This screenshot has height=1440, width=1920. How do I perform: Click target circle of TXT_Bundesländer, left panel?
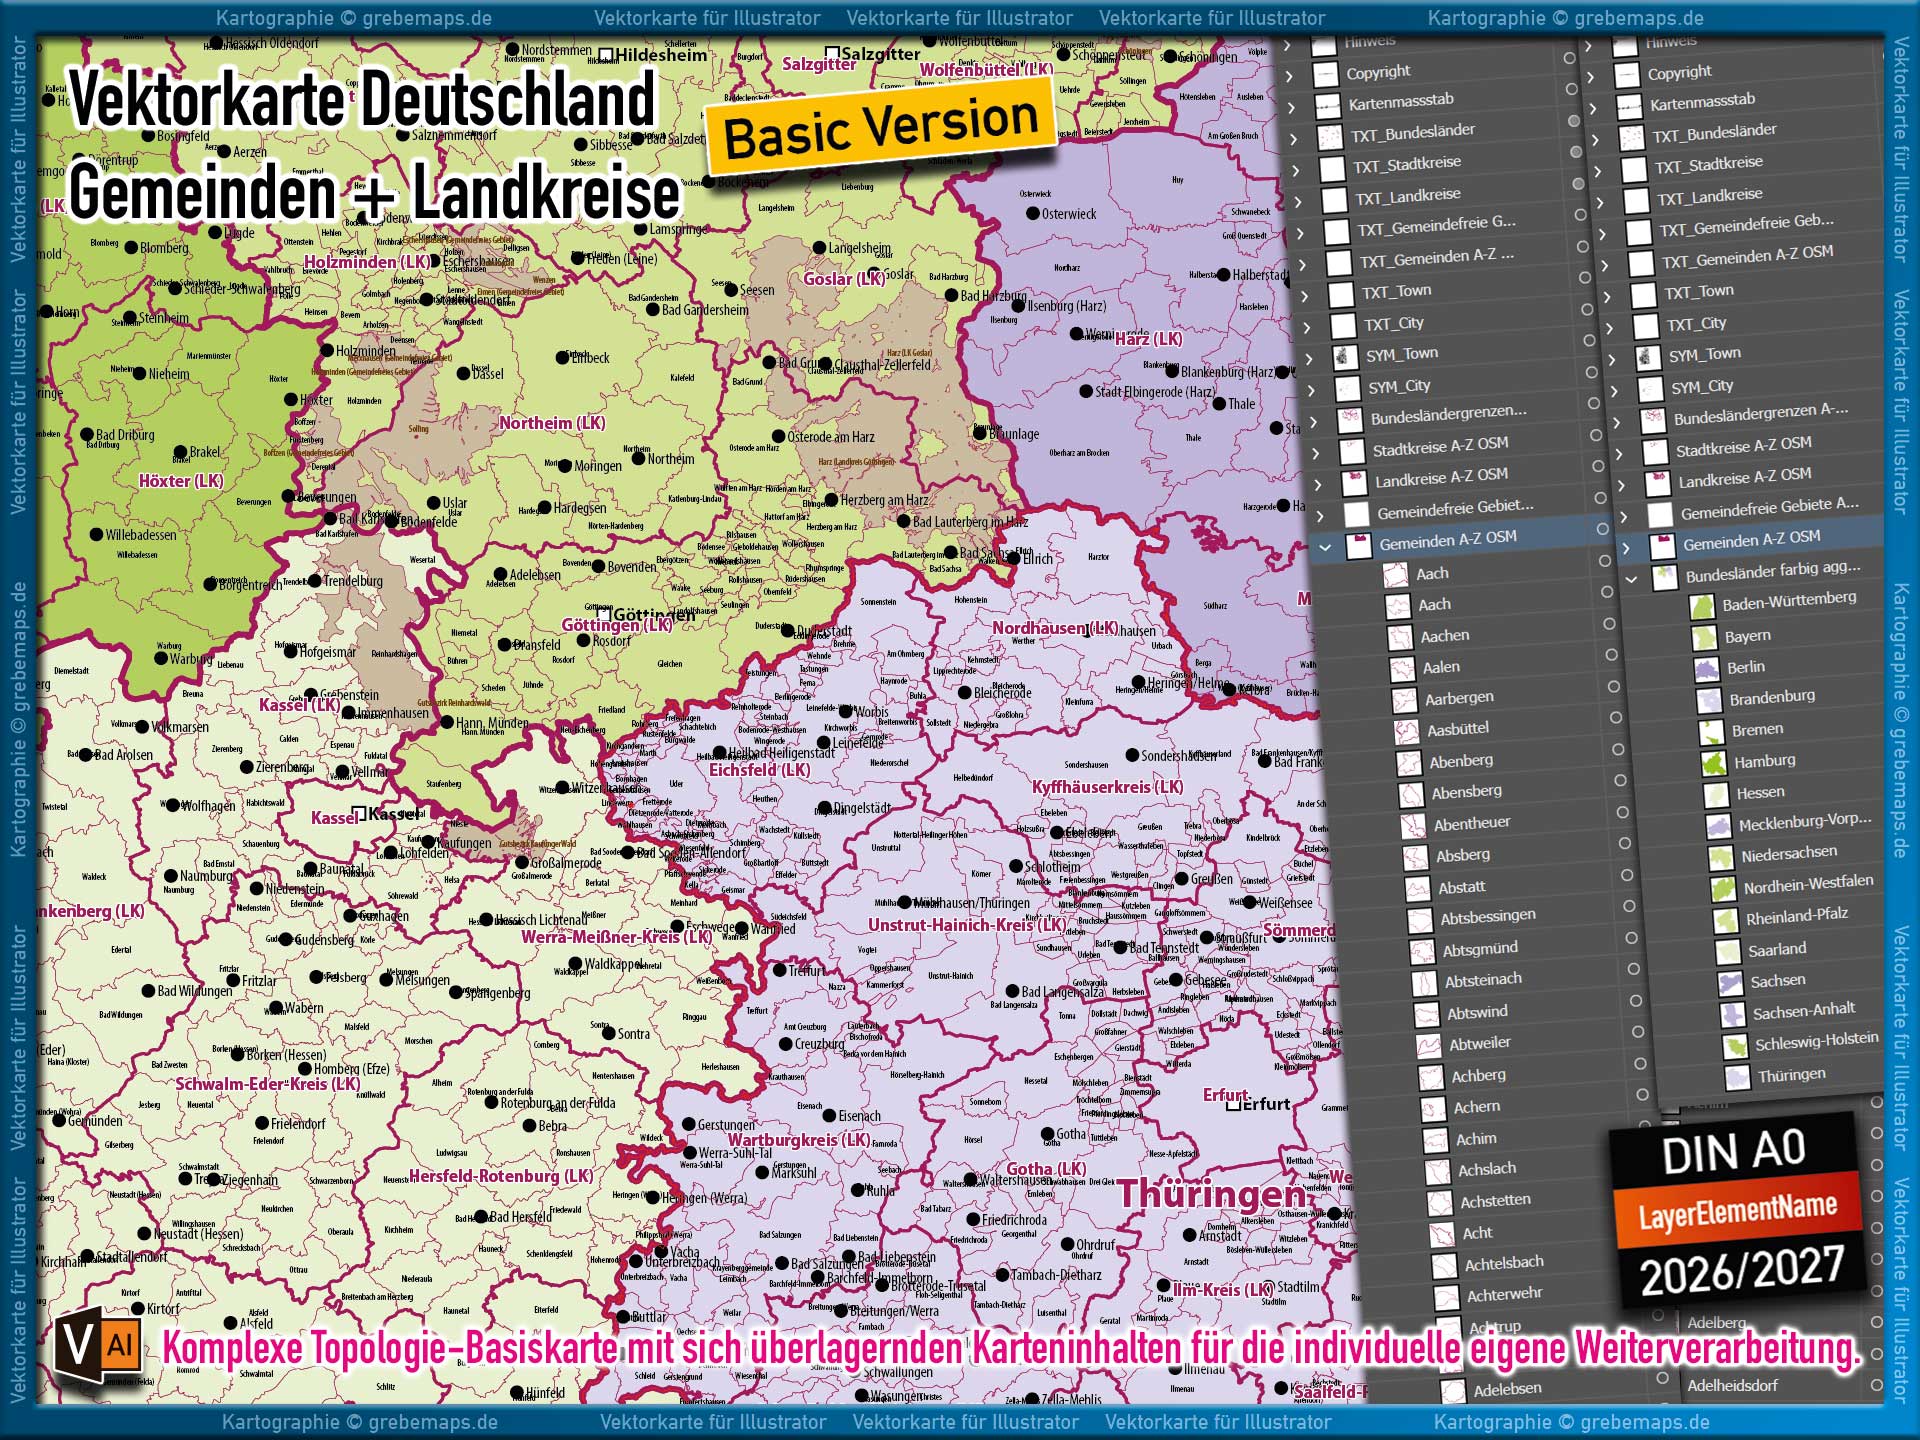tap(1574, 121)
